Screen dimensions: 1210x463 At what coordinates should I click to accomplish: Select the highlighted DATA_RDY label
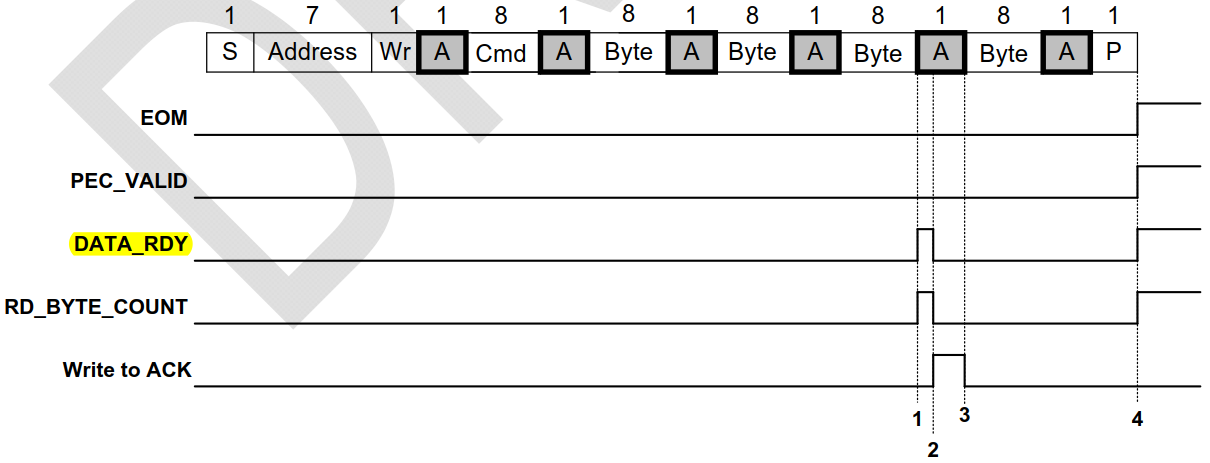tap(129, 244)
